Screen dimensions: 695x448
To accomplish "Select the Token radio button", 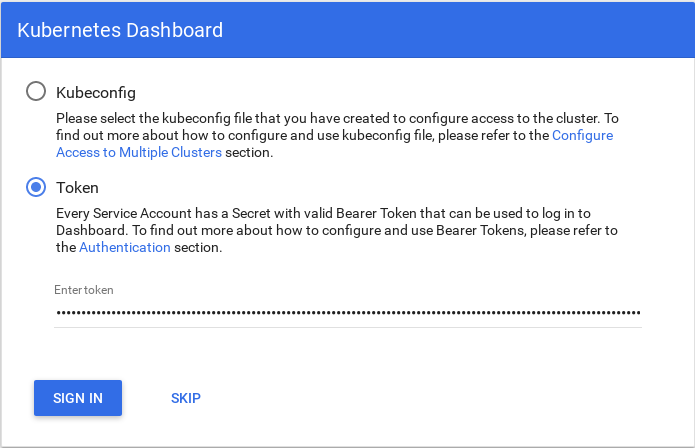I will 36,187.
